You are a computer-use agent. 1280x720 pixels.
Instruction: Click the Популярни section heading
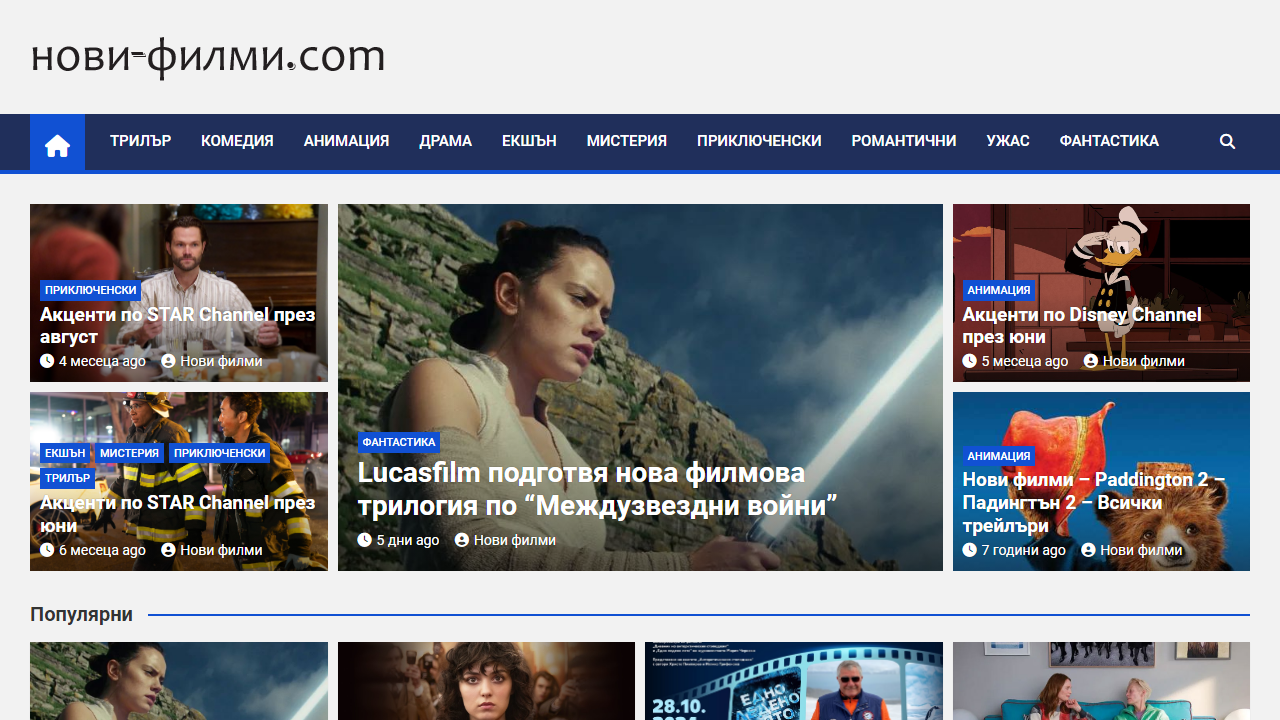(81, 614)
